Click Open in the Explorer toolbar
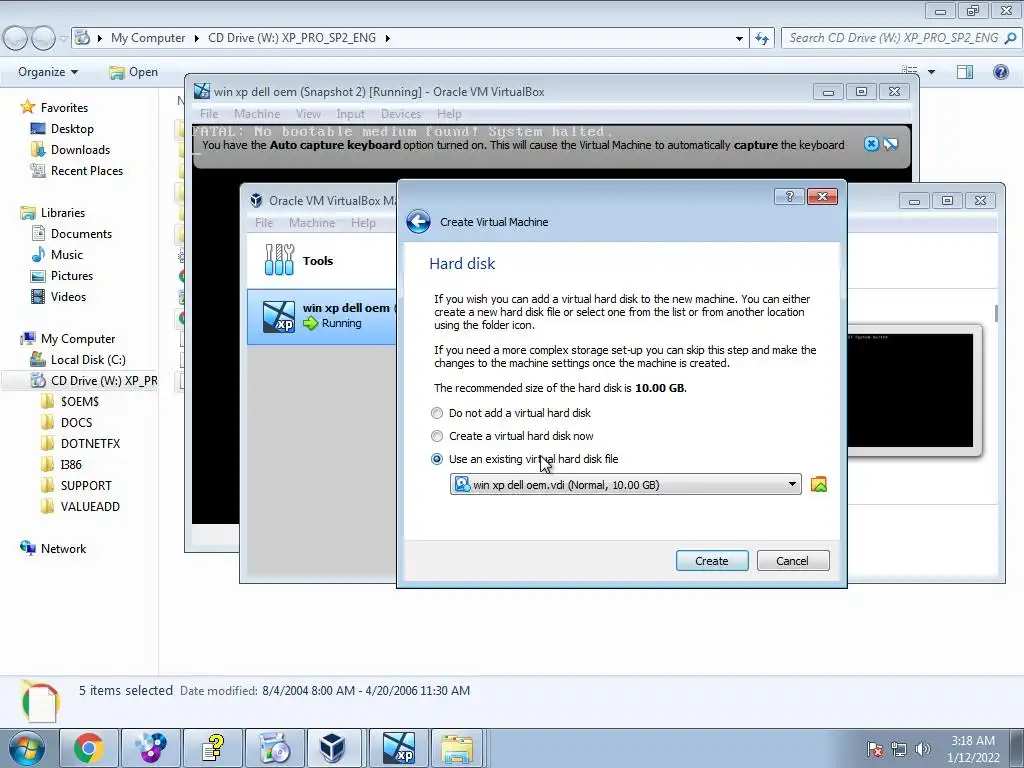 tap(134, 72)
